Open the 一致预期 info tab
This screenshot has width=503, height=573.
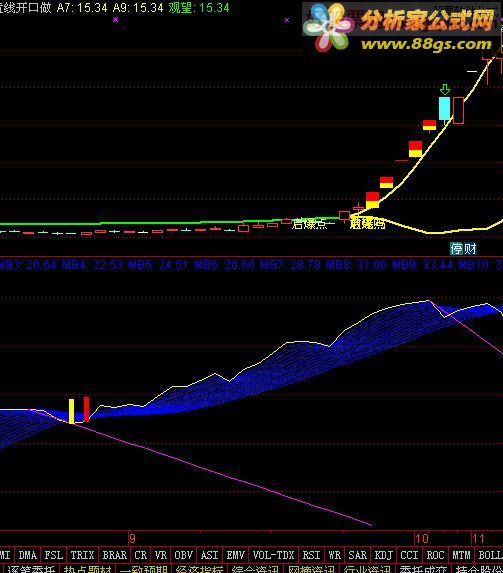[143, 569]
